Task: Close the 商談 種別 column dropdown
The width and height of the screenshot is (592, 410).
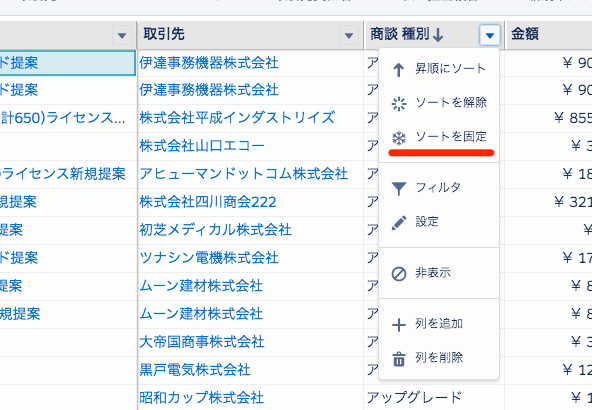Action: pos(490,35)
